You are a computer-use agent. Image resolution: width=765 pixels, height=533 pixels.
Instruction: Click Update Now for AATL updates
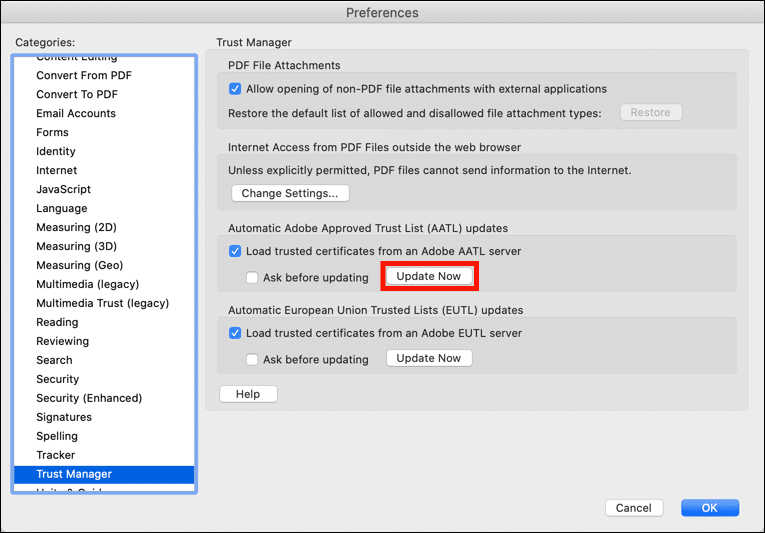(x=429, y=277)
